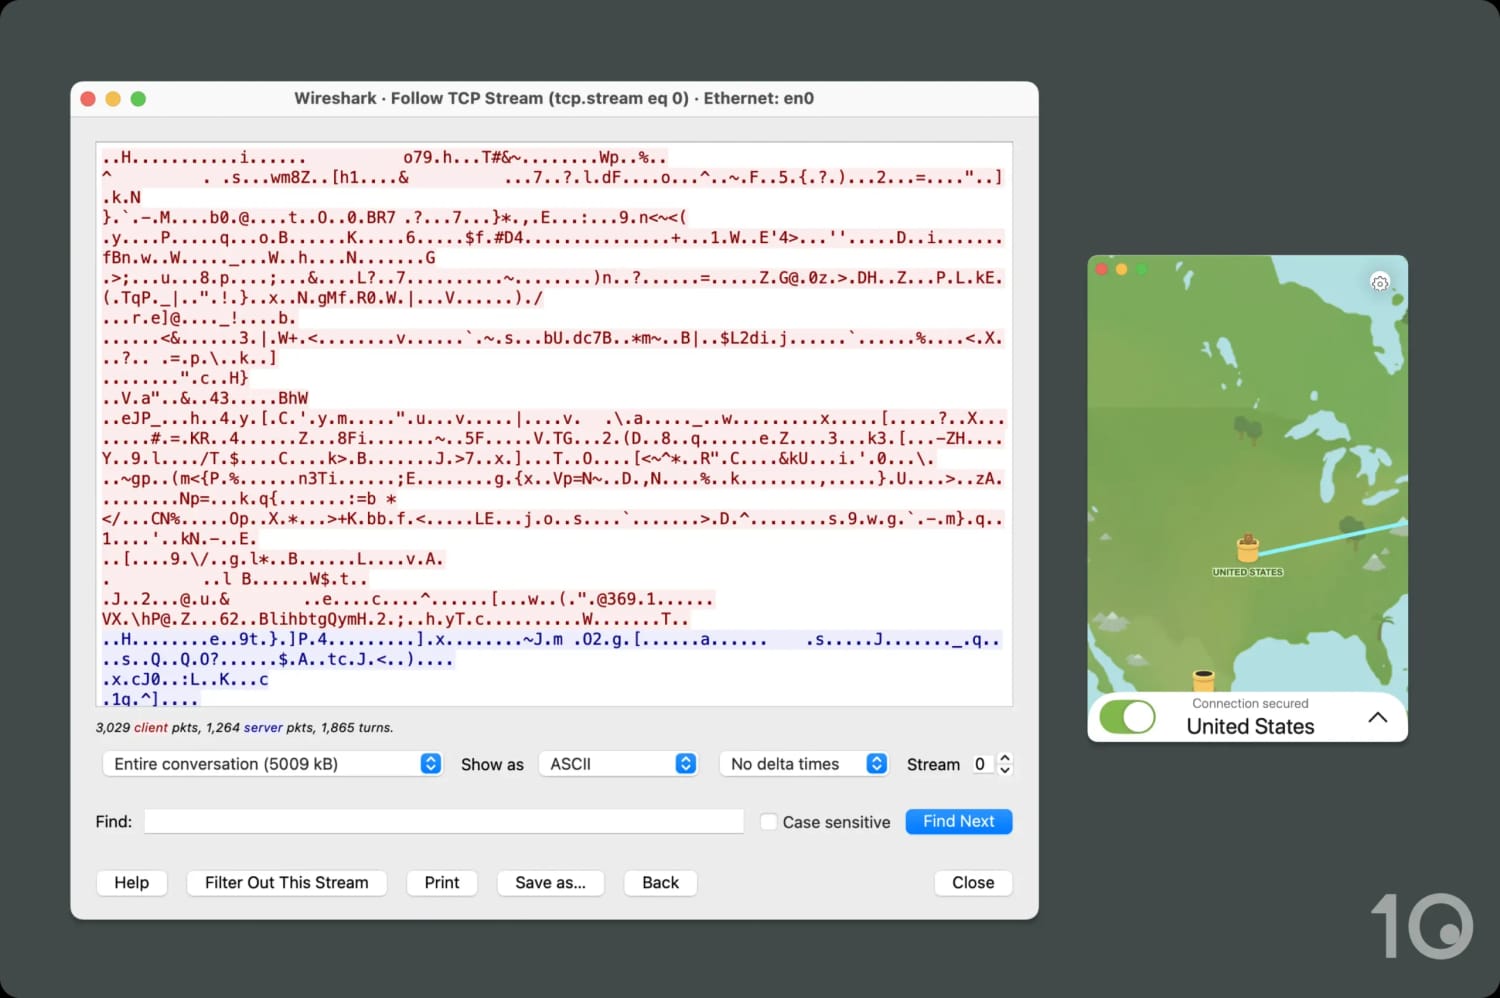The image size is (1500, 998).
Task: Open the Show as ASCII dropdown
Action: click(x=617, y=763)
